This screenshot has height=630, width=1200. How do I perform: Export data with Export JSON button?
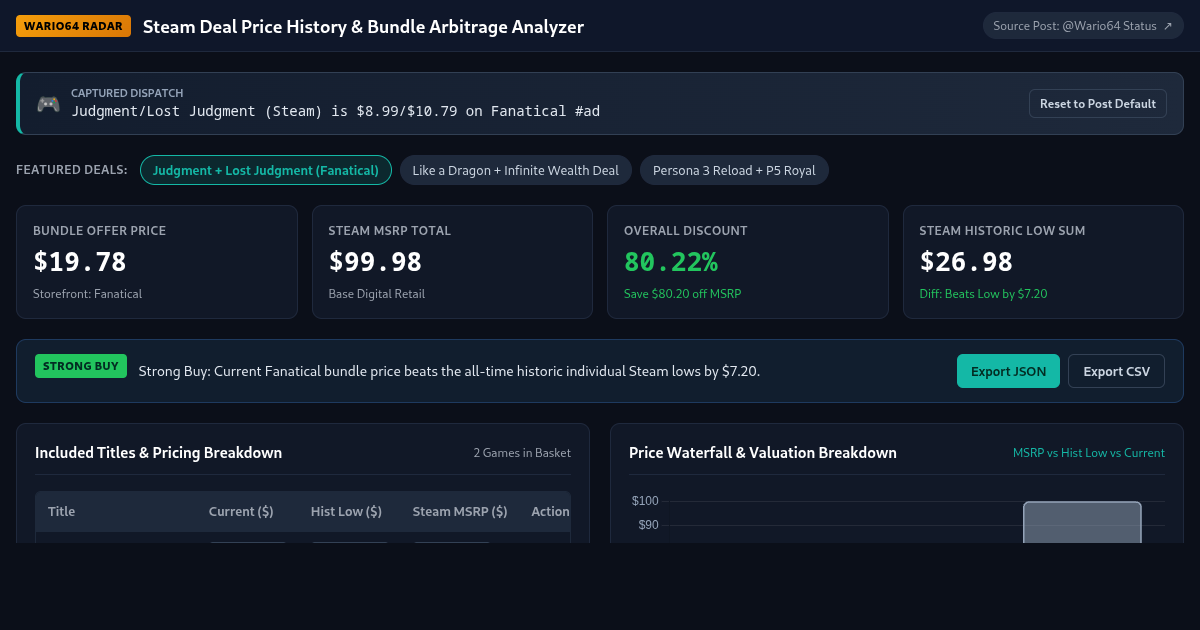coord(1008,371)
